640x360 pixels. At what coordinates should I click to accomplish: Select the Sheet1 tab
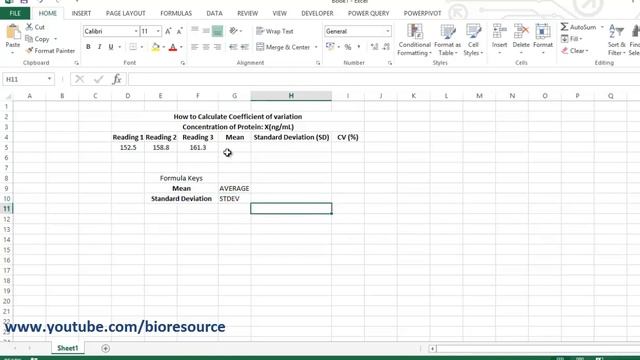68,348
